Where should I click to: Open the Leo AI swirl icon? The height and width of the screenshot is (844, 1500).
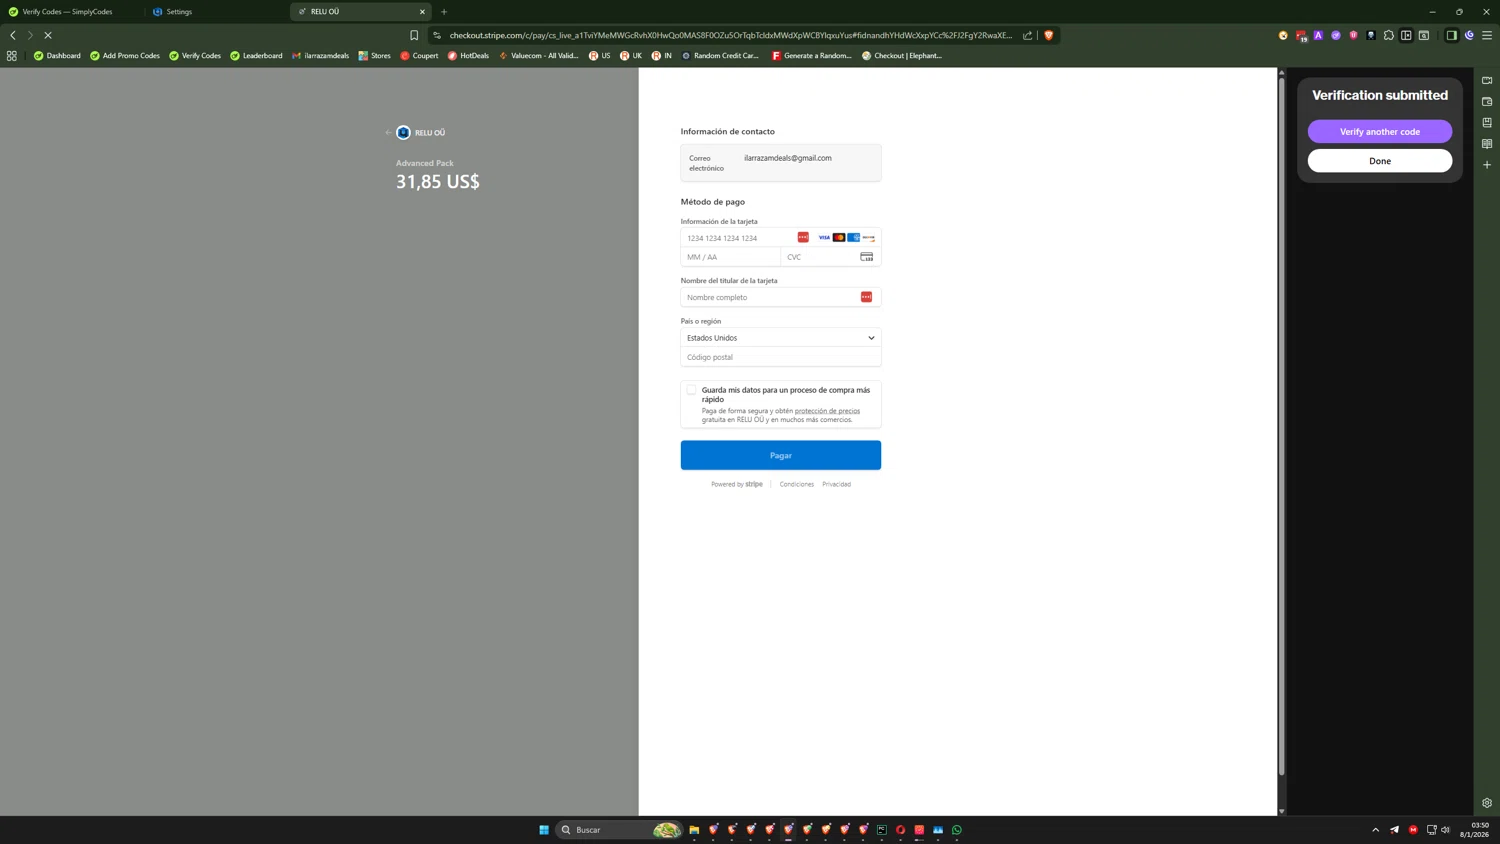[x=1470, y=35]
